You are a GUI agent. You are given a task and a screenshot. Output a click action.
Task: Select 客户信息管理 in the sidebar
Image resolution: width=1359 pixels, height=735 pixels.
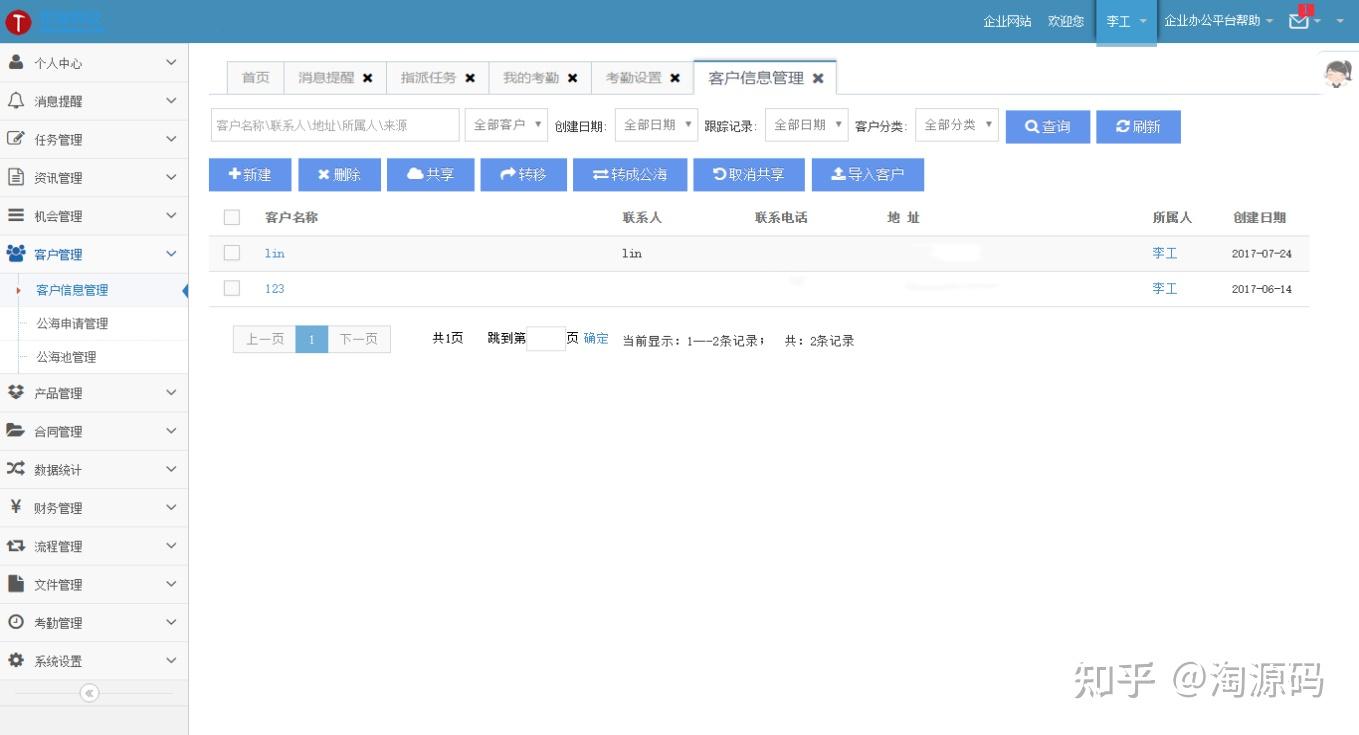pos(72,290)
